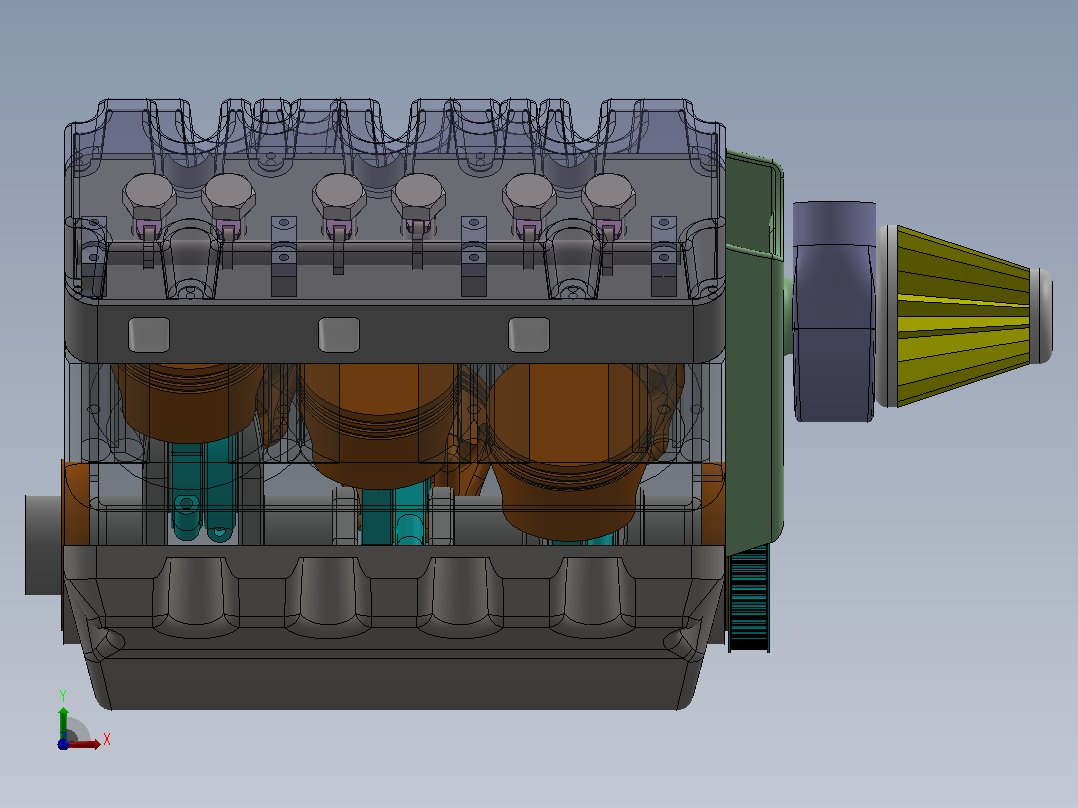Select the teal toothed belt pulley

click(748, 597)
